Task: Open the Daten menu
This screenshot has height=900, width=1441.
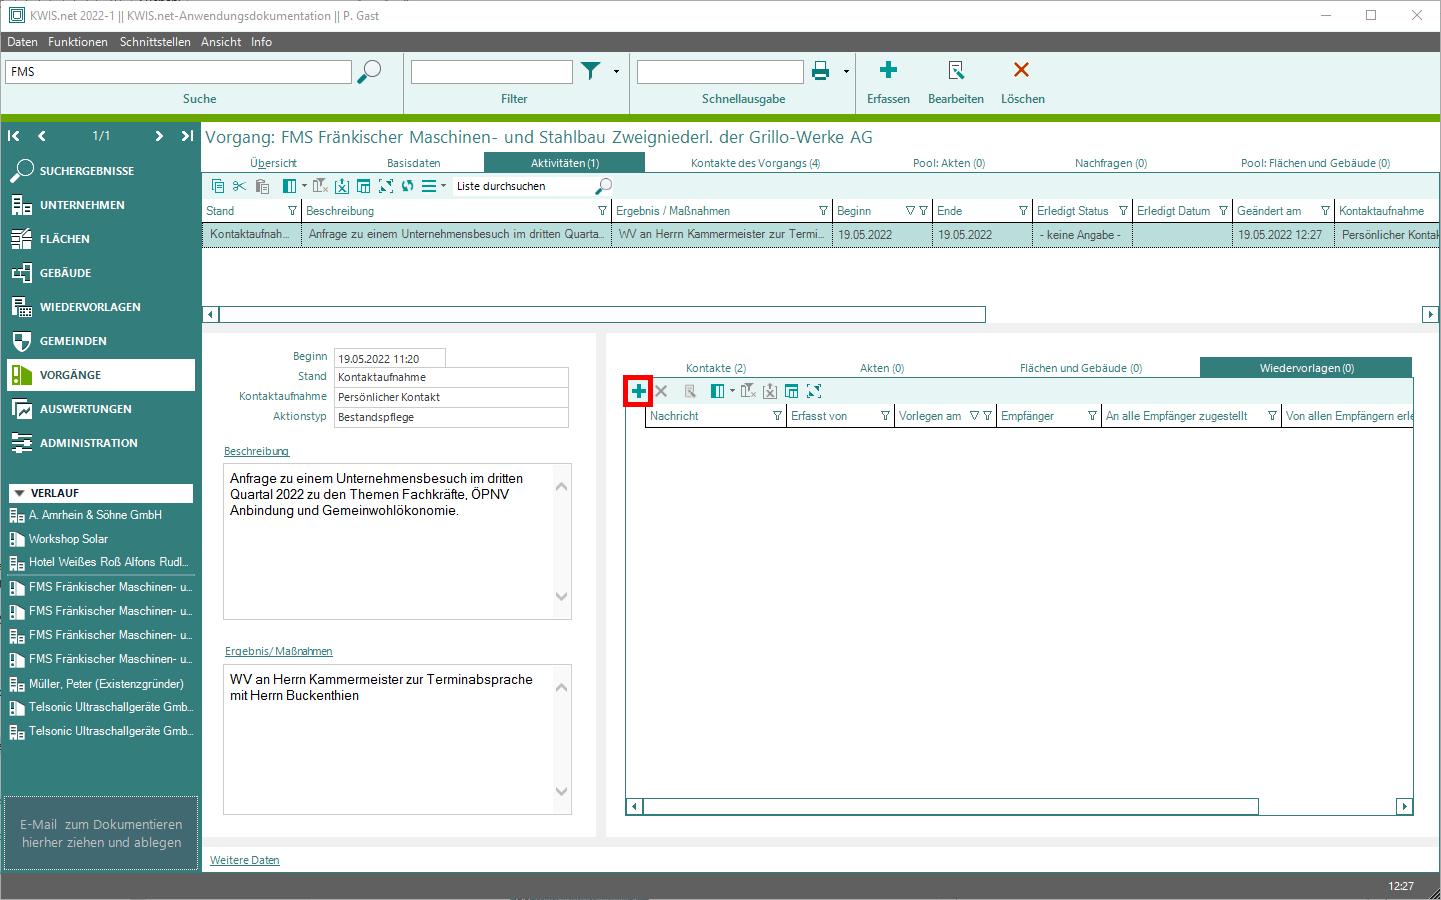Action: (x=22, y=42)
